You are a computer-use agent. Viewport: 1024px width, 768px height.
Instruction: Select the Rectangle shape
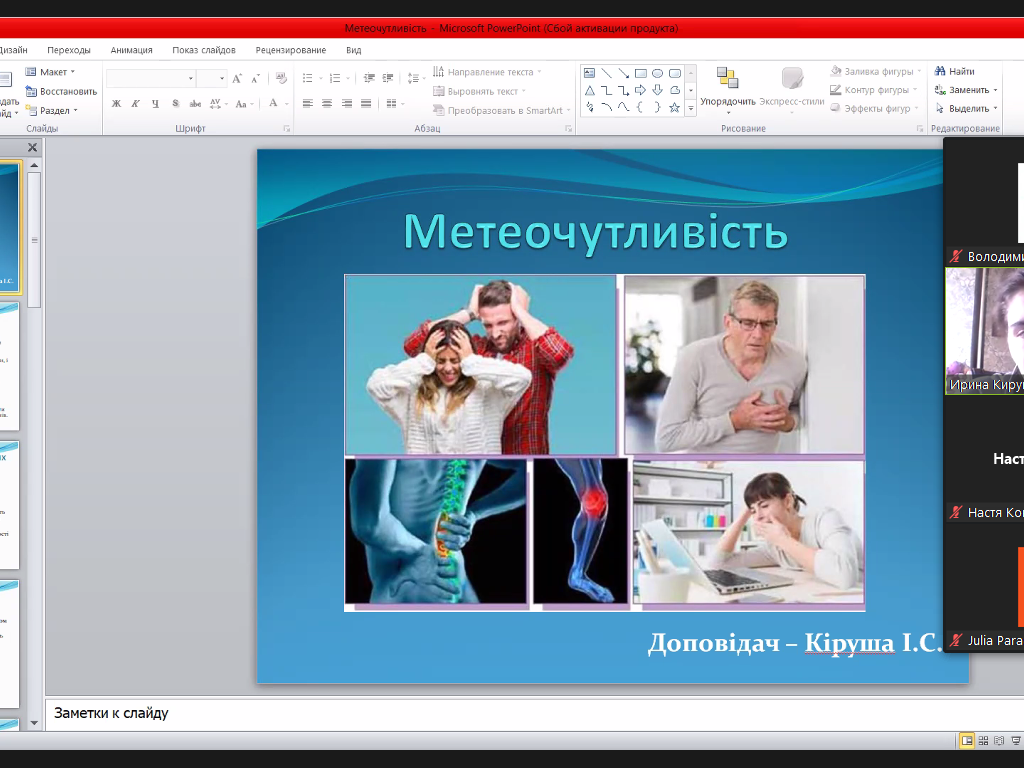click(x=641, y=73)
